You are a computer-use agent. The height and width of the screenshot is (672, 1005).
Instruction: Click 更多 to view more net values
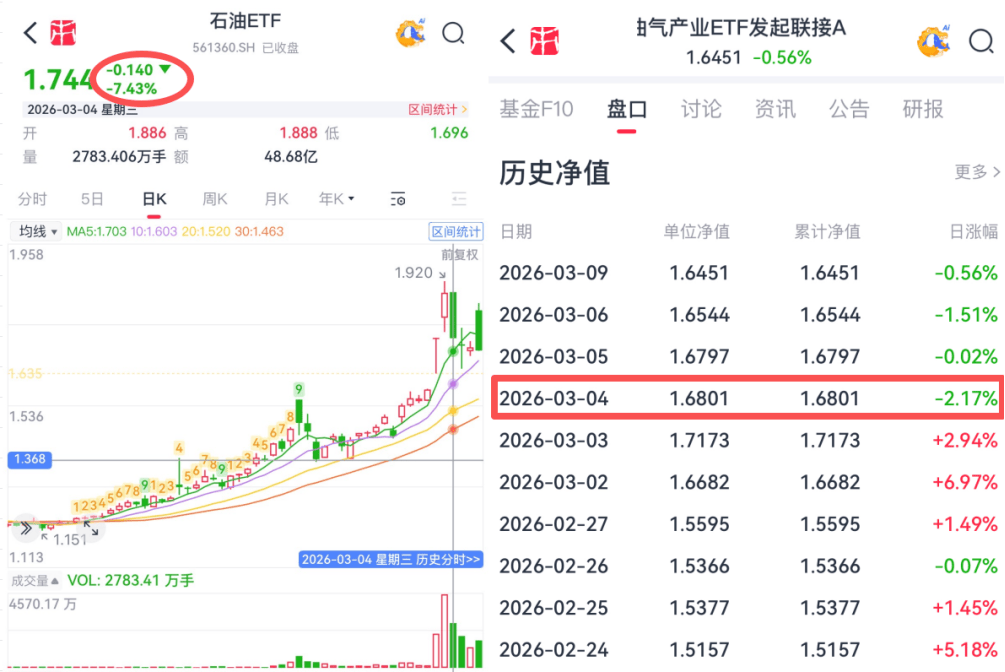[x=977, y=172]
